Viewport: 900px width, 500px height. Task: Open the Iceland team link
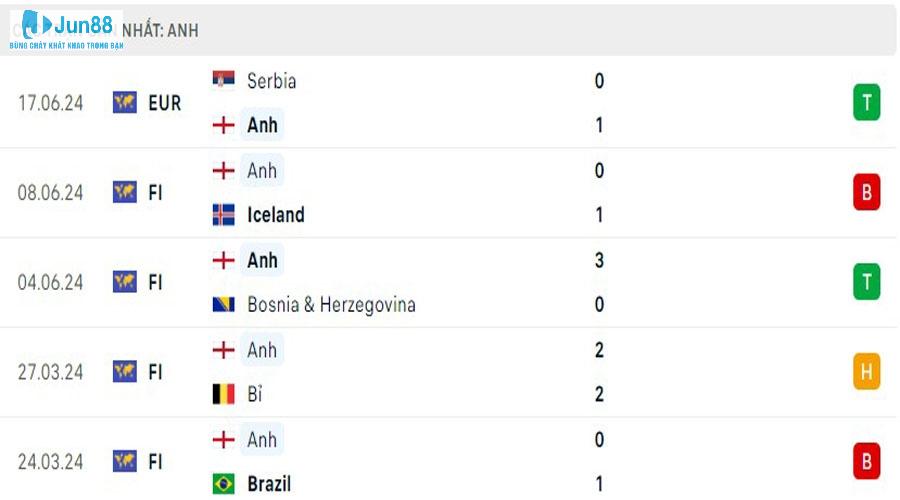tap(275, 214)
